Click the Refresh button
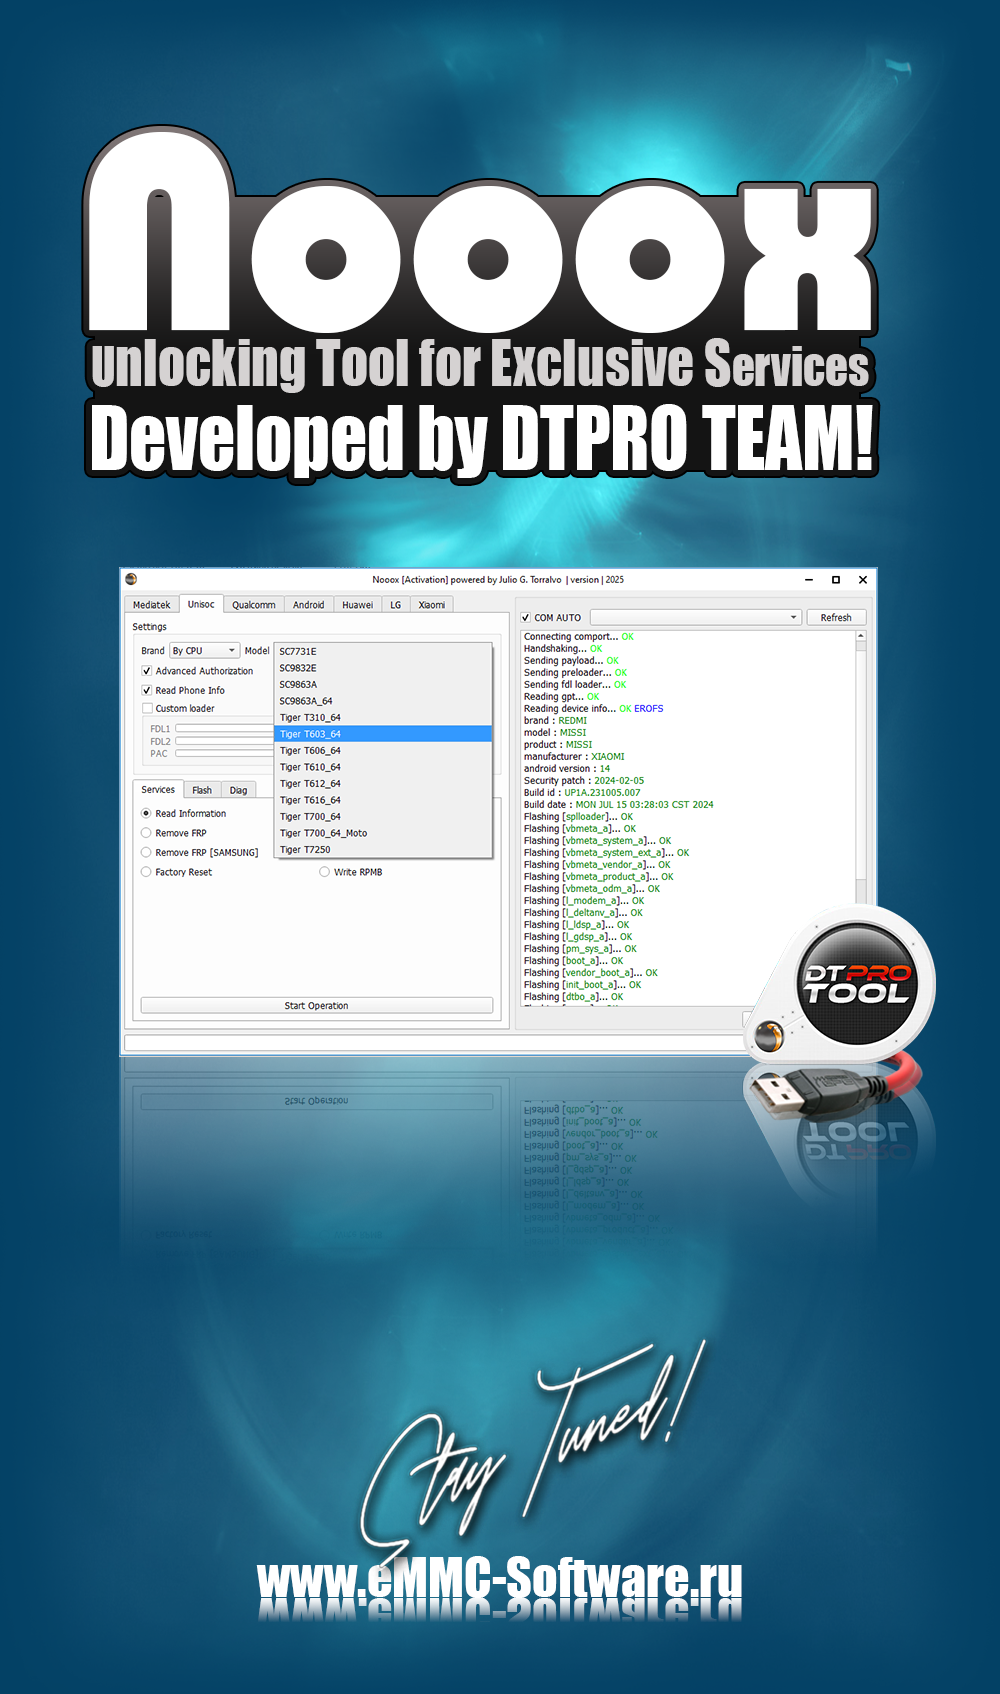The width and height of the screenshot is (1000, 1694). pyautogui.click(x=836, y=618)
